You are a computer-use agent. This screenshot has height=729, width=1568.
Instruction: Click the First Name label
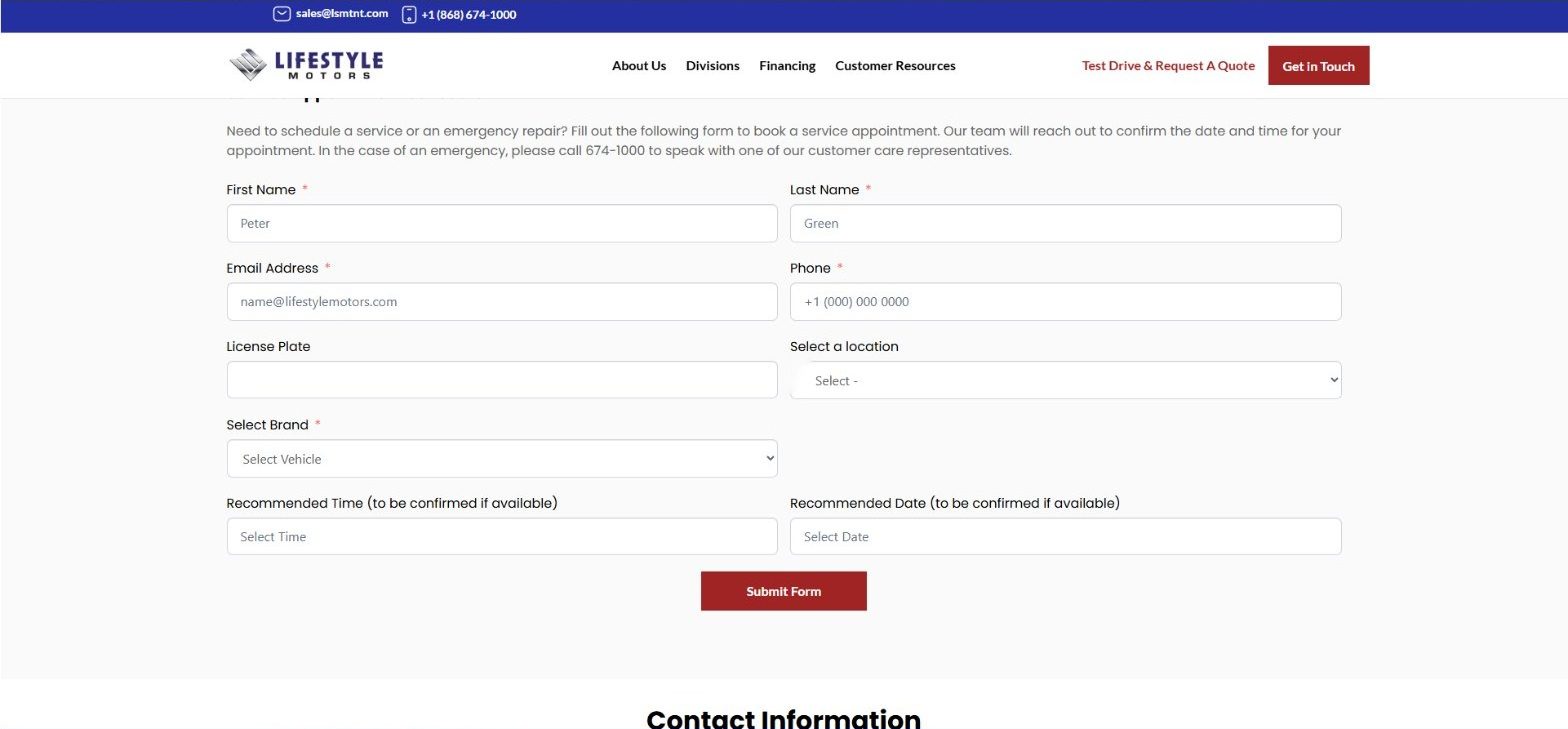point(261,190)
